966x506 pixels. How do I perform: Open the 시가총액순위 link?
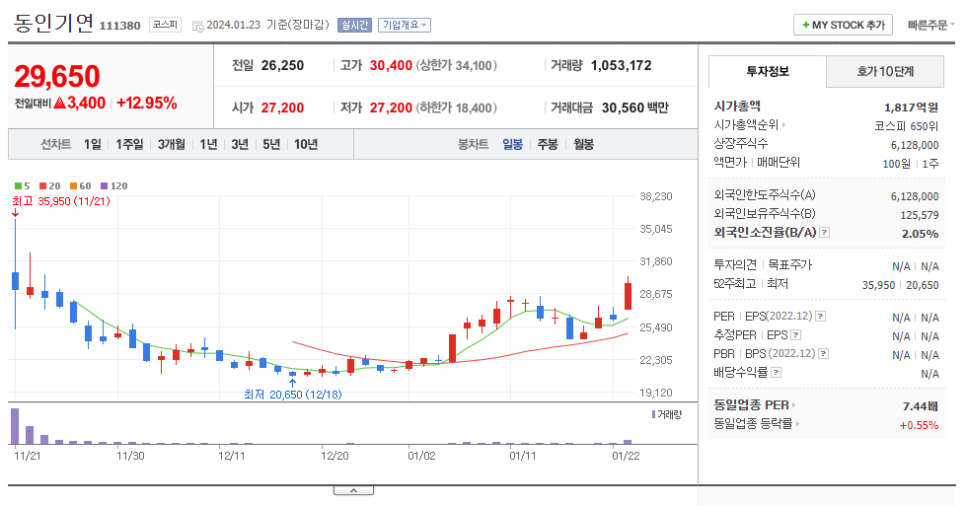point(749,125)
